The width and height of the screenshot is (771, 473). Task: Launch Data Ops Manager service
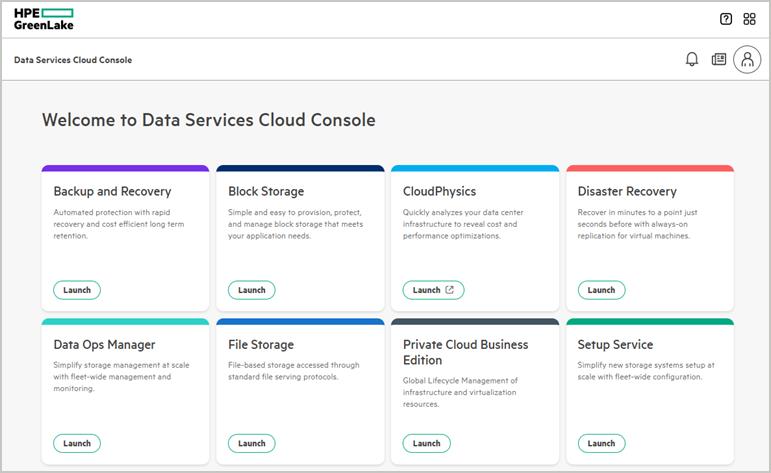click(77, 443)
